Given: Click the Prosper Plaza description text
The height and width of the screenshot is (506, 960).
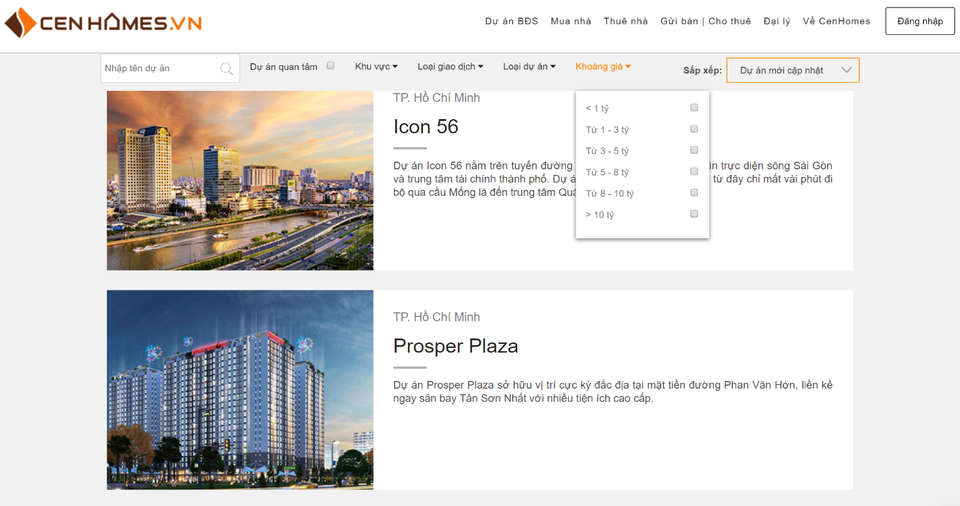Looking at the screenshot, I should tap(613, 391).
